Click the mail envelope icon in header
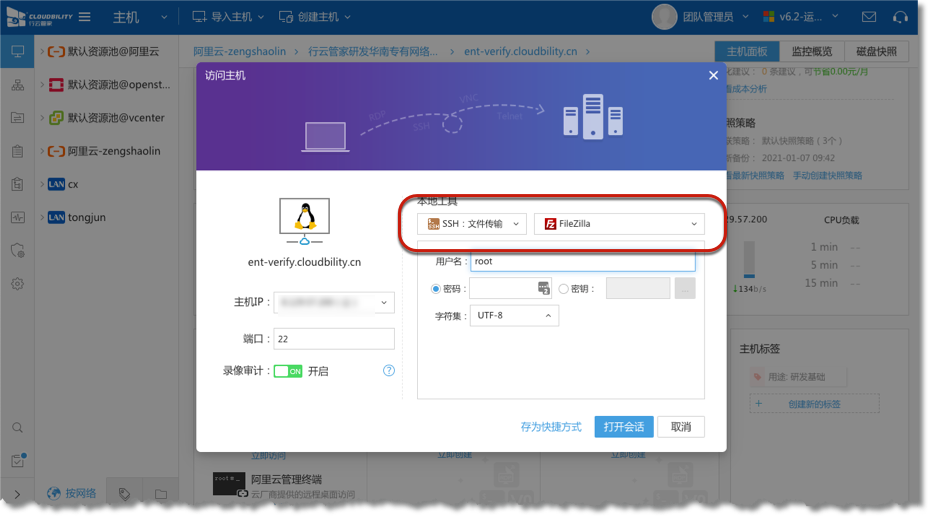928x517 pixels. (868, 17)
